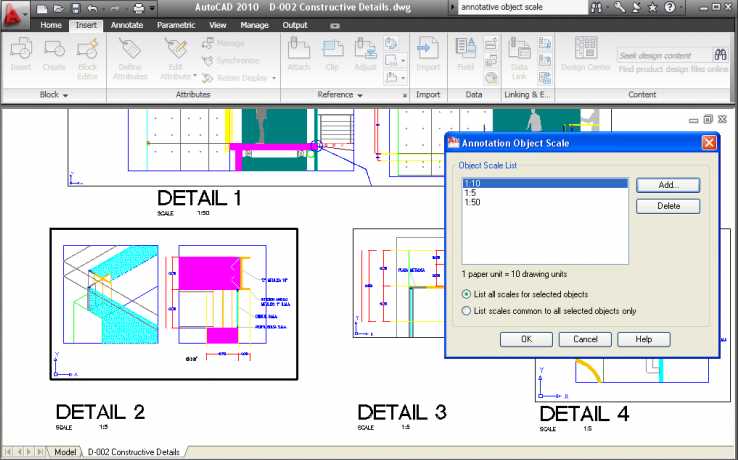Minimize ribbon using the toggle after Output tab
Viewport: 738px width, 460px height.
coord(335,26)
